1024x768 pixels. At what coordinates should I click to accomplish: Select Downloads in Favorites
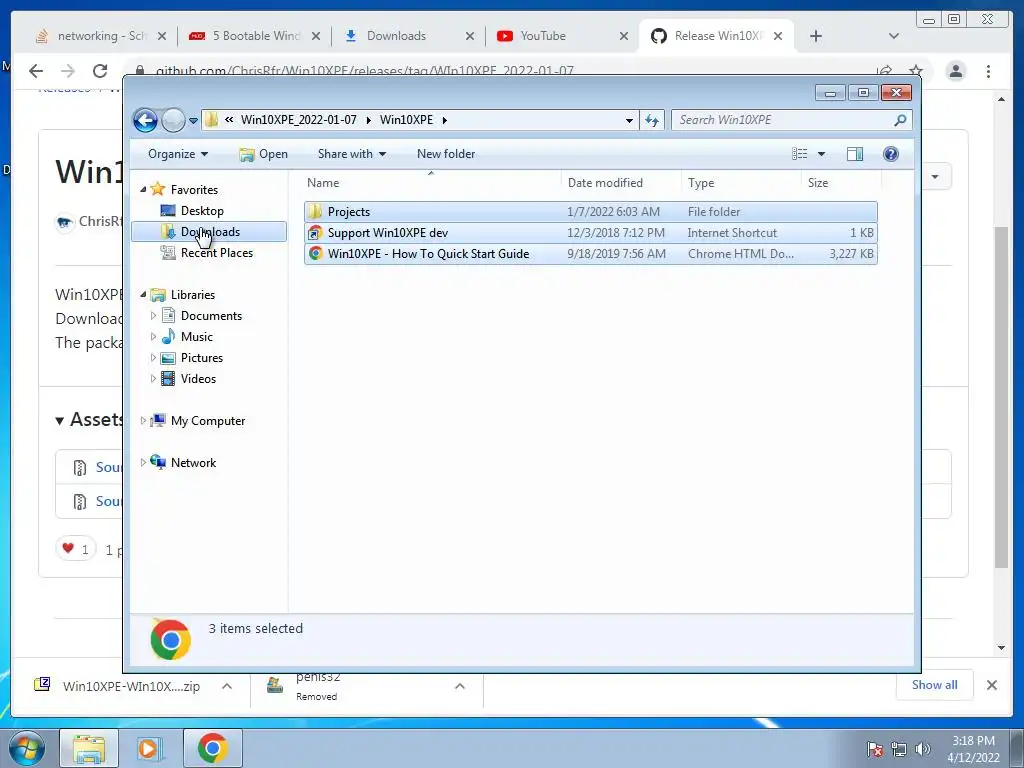pyautogui.click(x=209, y=232)
